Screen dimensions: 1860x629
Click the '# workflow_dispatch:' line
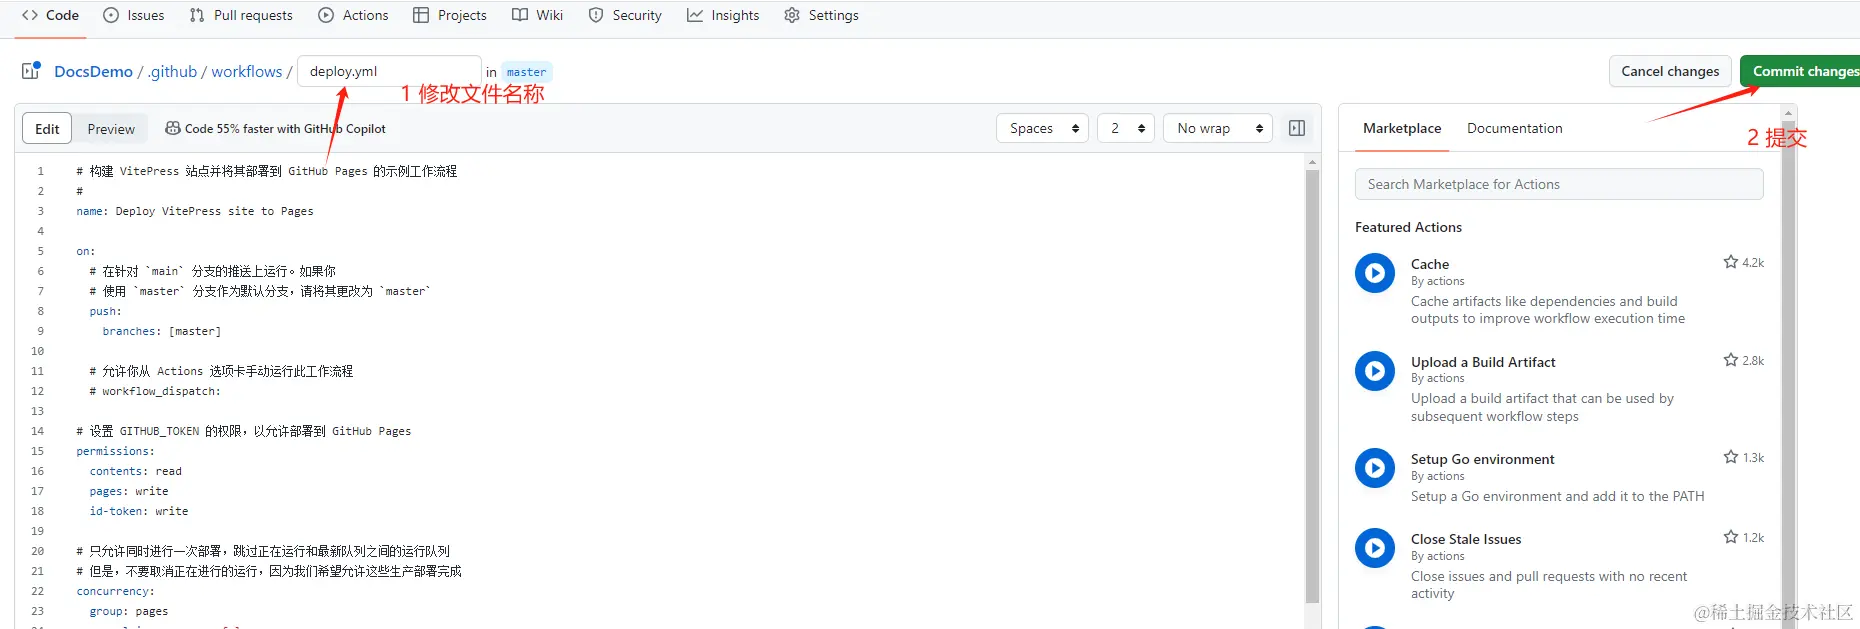click(x=155, y=391)
